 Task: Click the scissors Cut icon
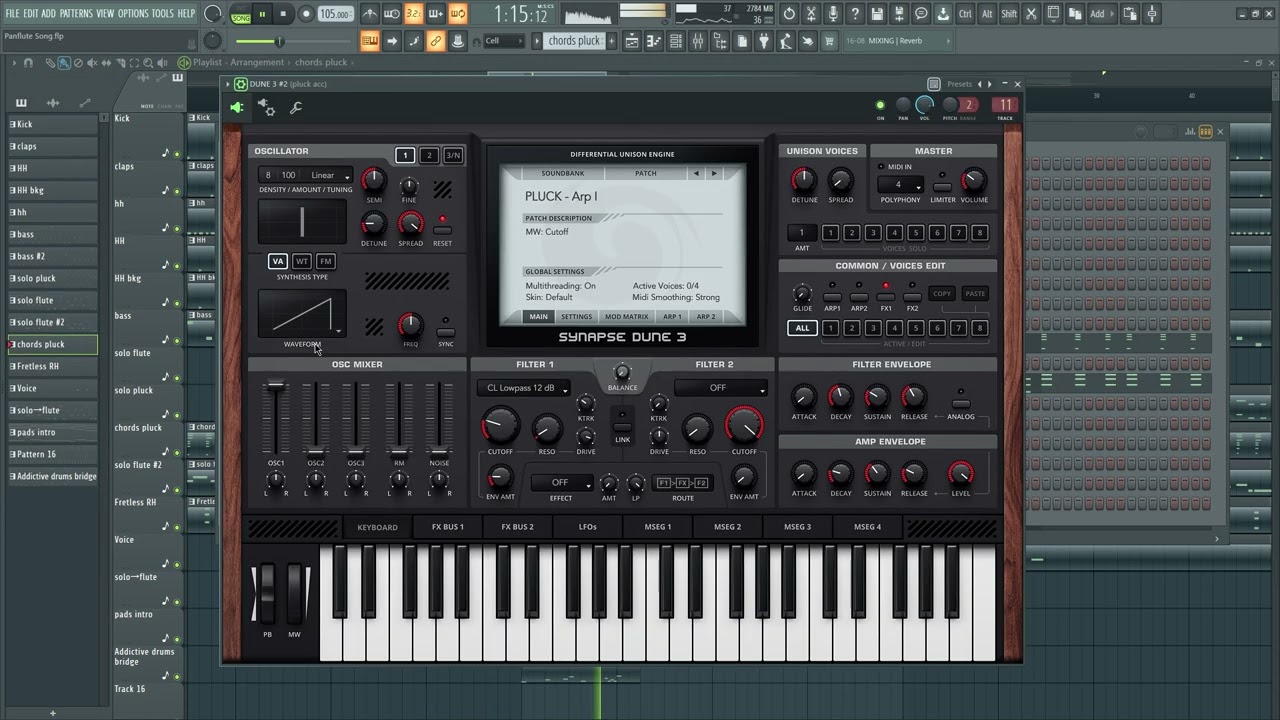coord(1031,14)
